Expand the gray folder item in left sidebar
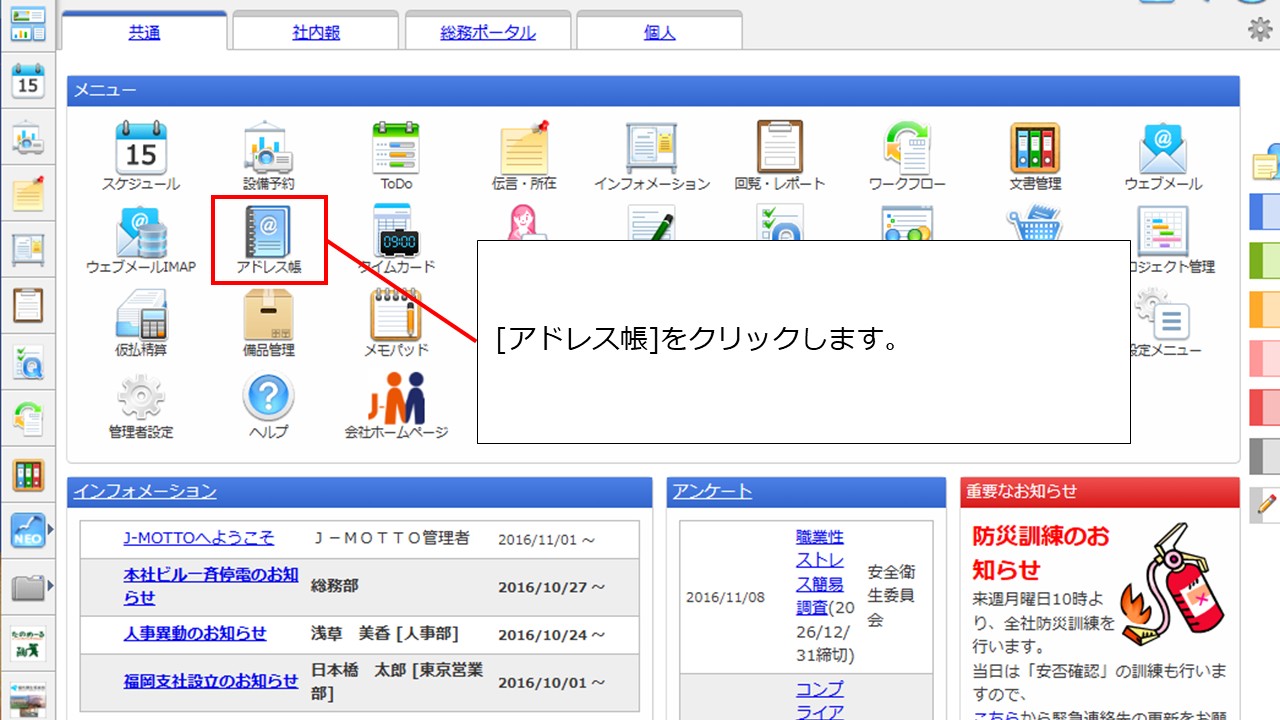 (30, 586)
